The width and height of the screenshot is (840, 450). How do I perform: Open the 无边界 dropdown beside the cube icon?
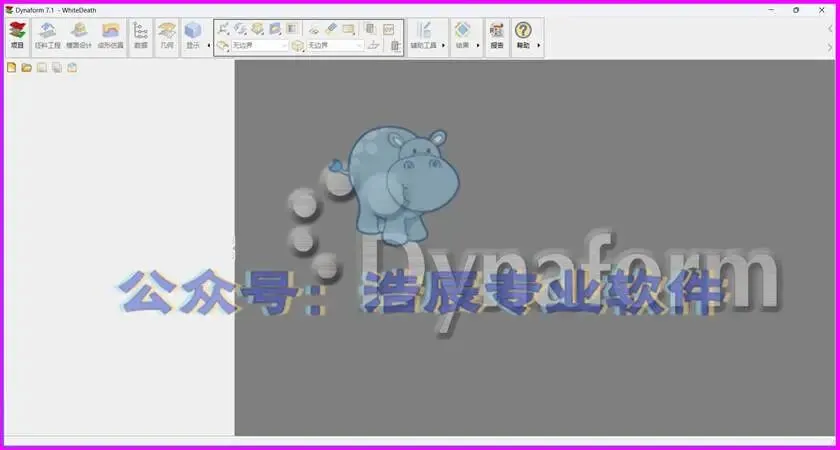click(335, 46)
